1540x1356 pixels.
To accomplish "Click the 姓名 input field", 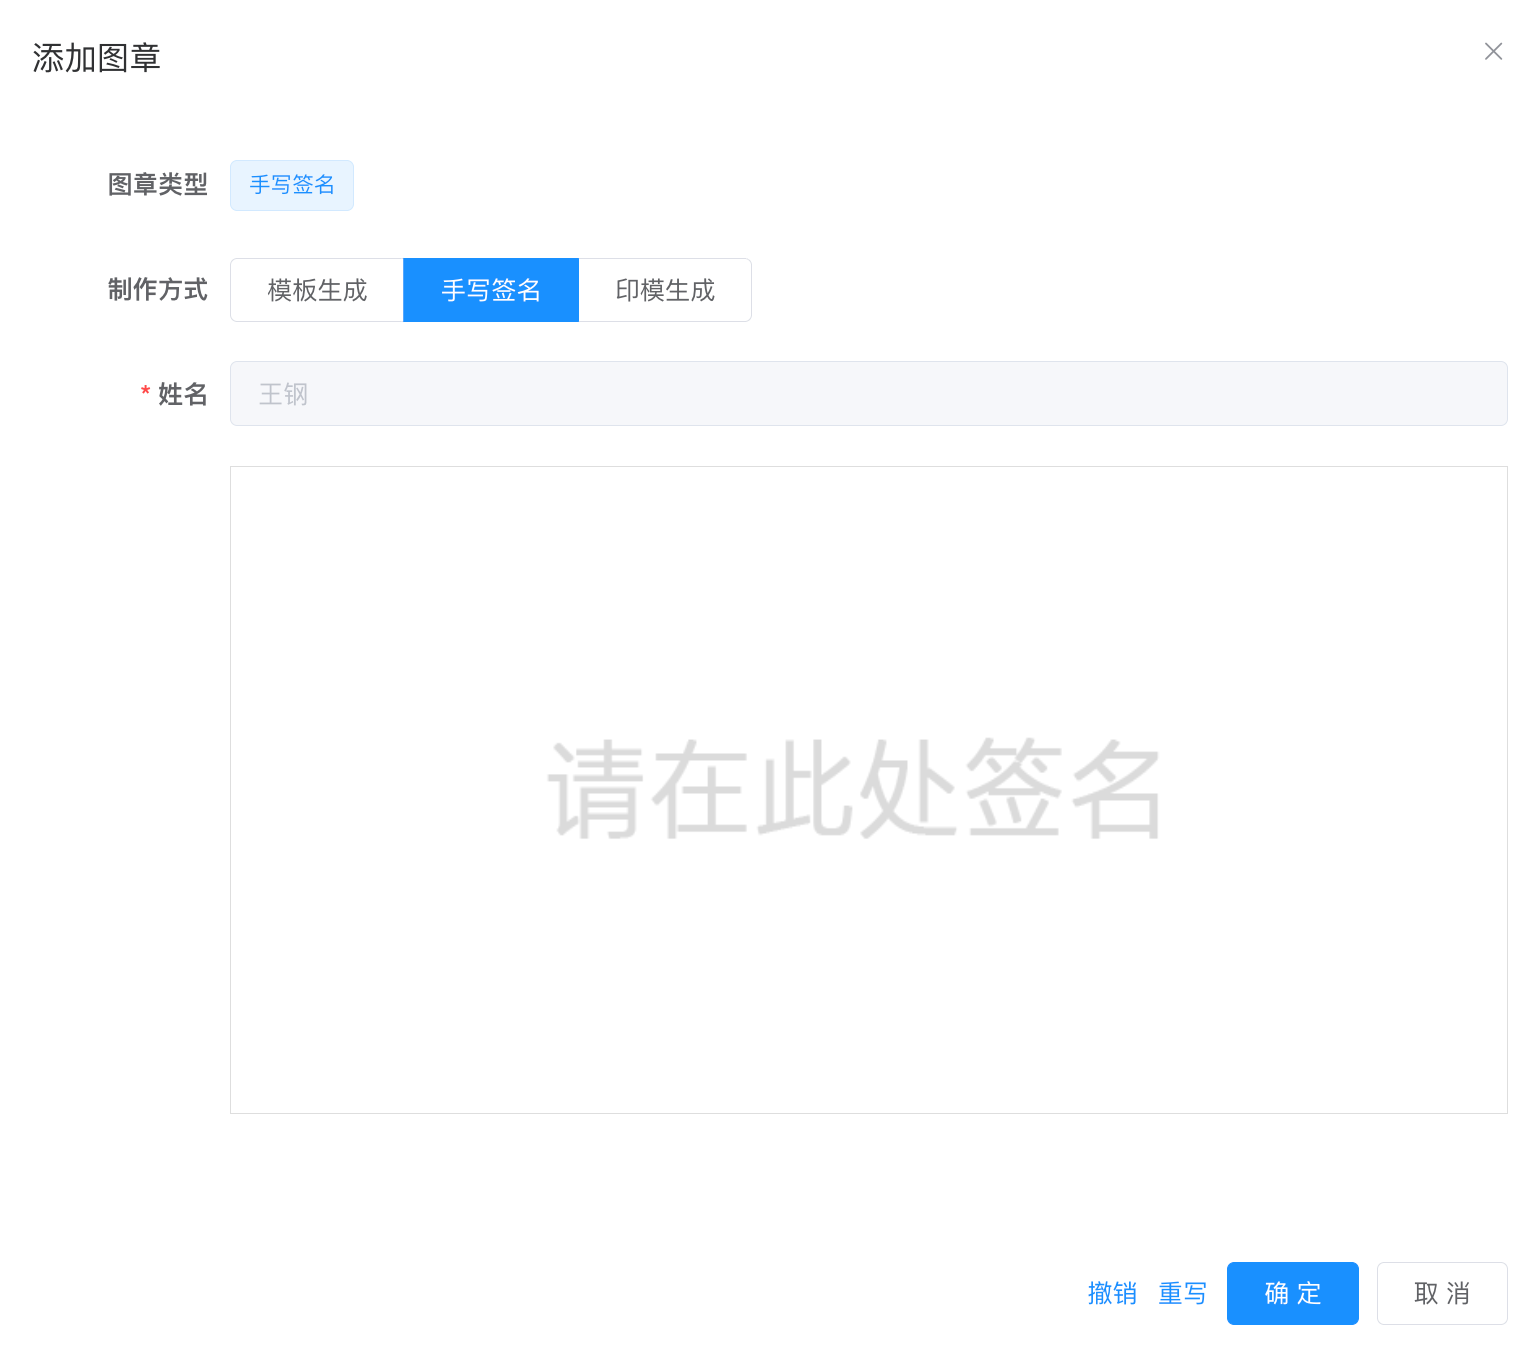I will (868, 394).
